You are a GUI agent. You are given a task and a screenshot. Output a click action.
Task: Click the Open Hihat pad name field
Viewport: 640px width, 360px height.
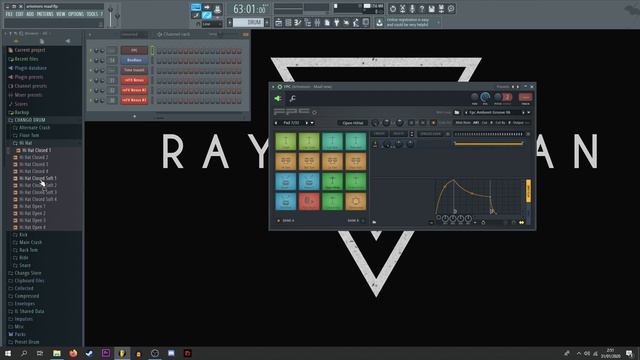coord(353,123)
